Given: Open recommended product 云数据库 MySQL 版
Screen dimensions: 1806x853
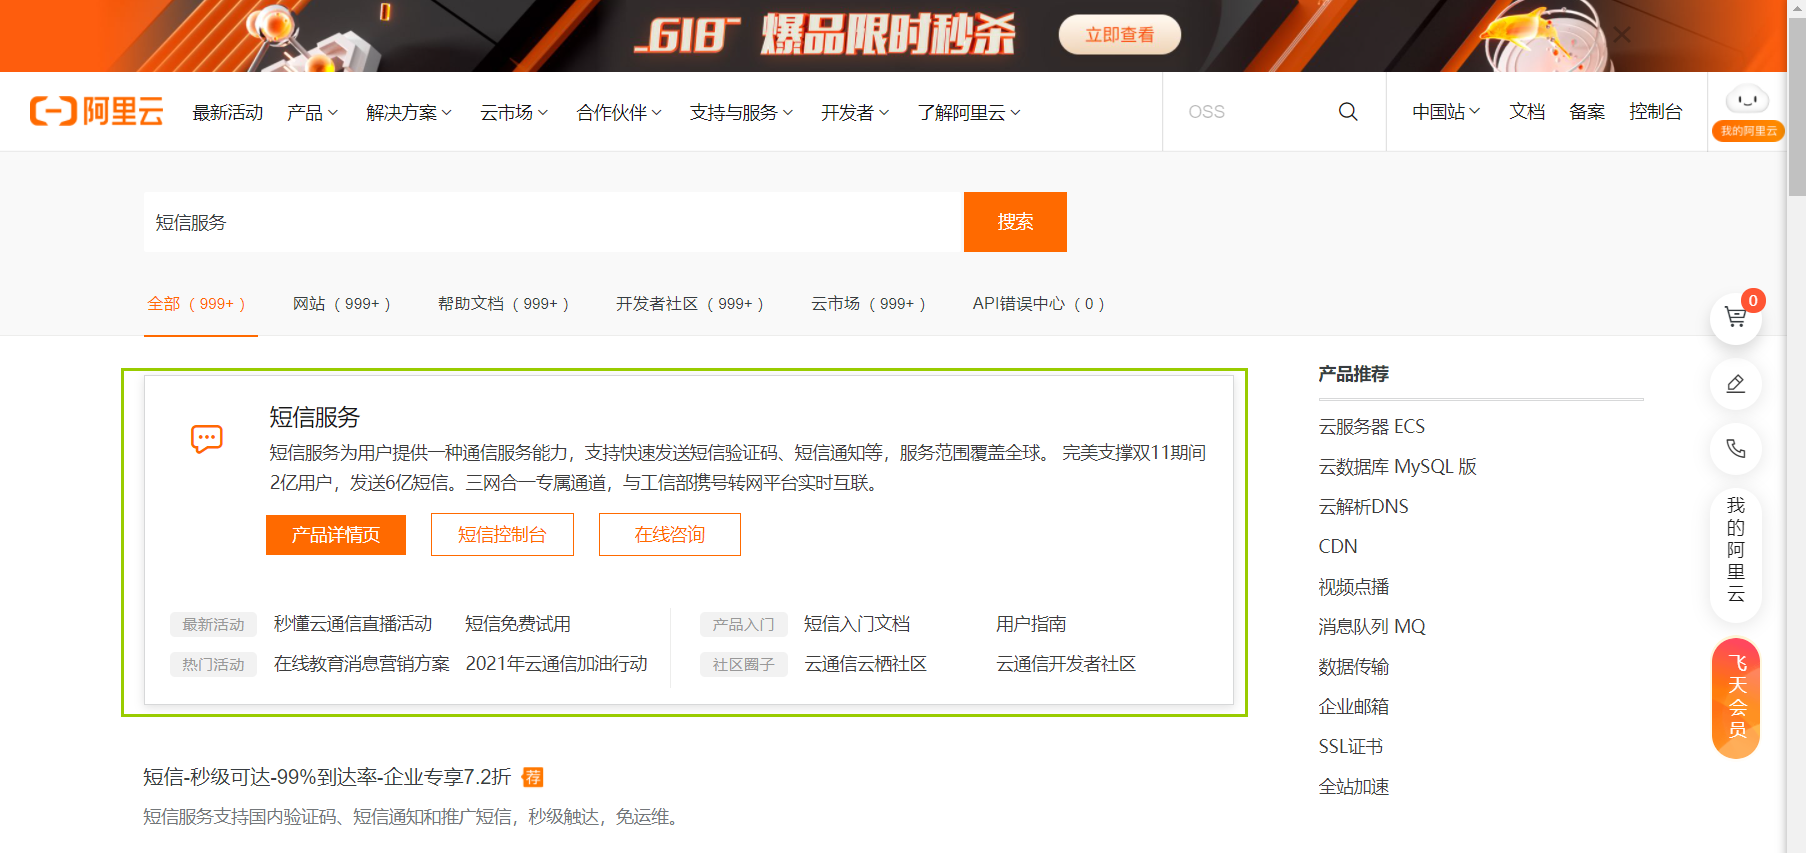Looking at the screenshot, I should (1397, 467).
